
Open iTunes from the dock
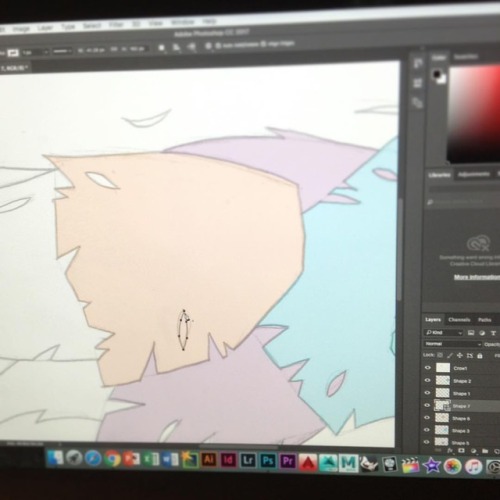[x=473, y=466]
